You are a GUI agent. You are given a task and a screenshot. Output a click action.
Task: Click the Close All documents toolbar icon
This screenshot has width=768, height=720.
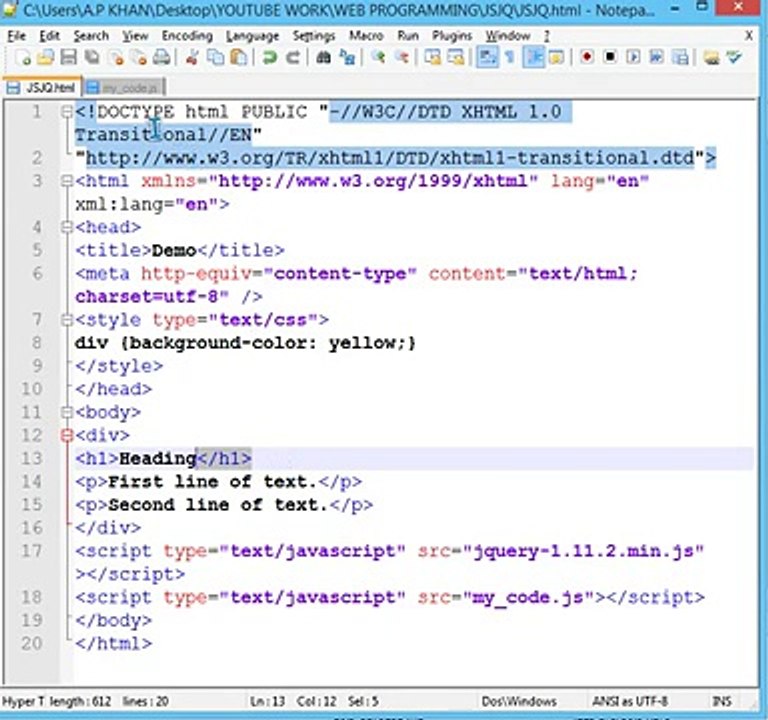pos(139,58)
